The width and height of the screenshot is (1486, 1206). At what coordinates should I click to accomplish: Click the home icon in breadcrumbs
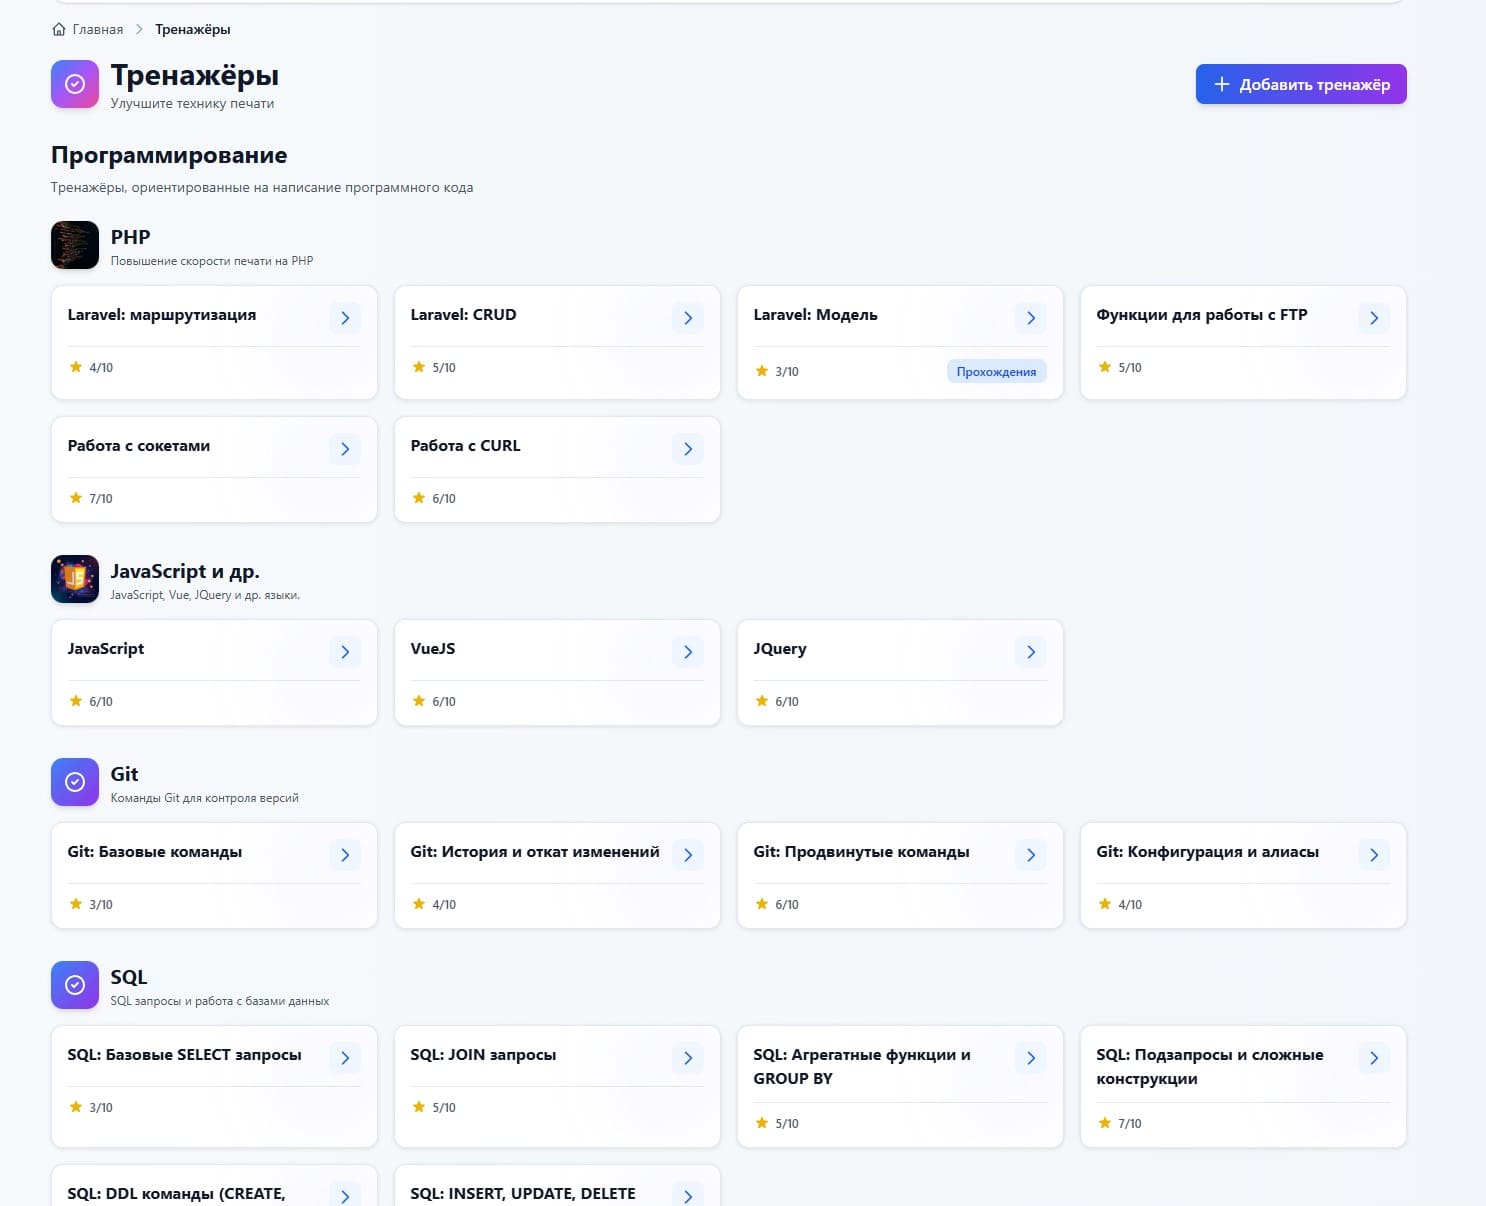pos(59,29)
